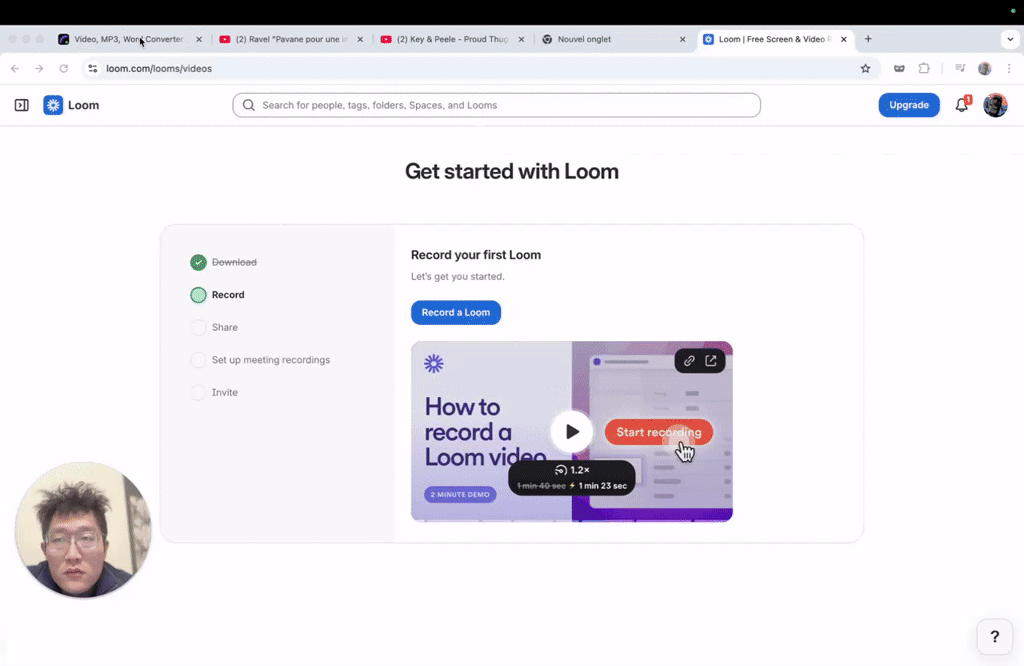
Task: Go back with browser back arrow
Action: click(15, 69)
